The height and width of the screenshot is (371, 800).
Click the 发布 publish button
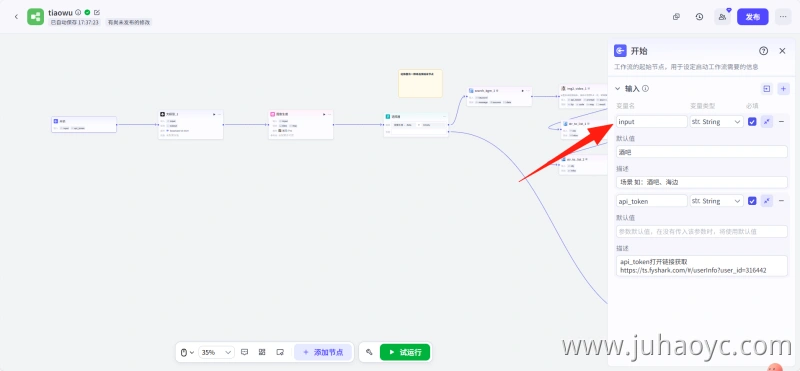point(753,17)
